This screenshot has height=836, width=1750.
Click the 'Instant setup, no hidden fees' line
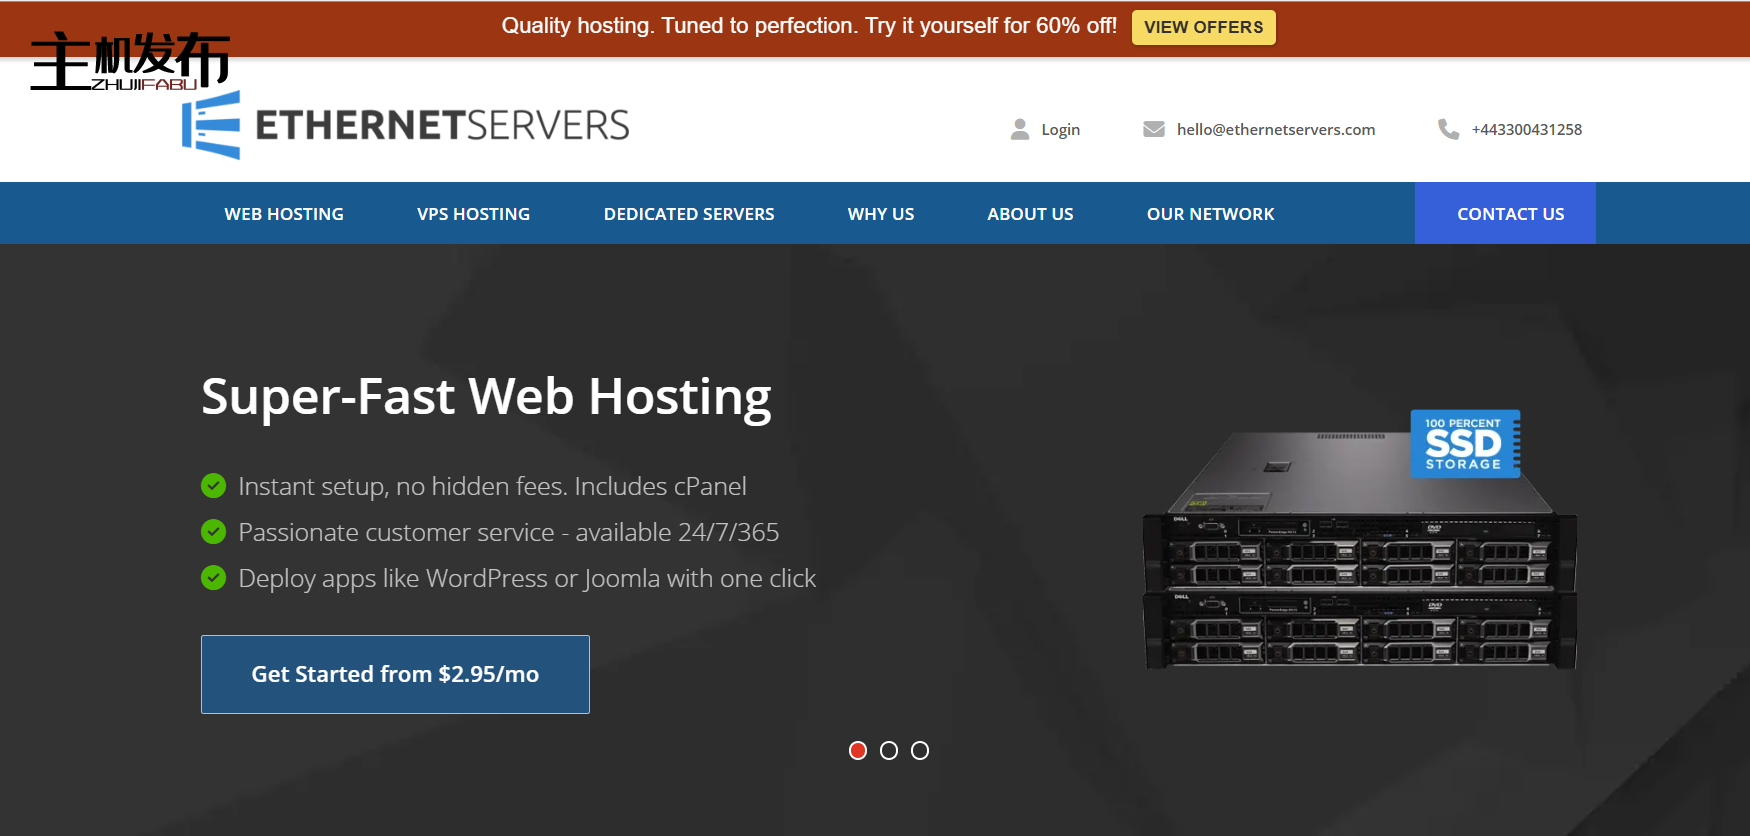point(492,486)
